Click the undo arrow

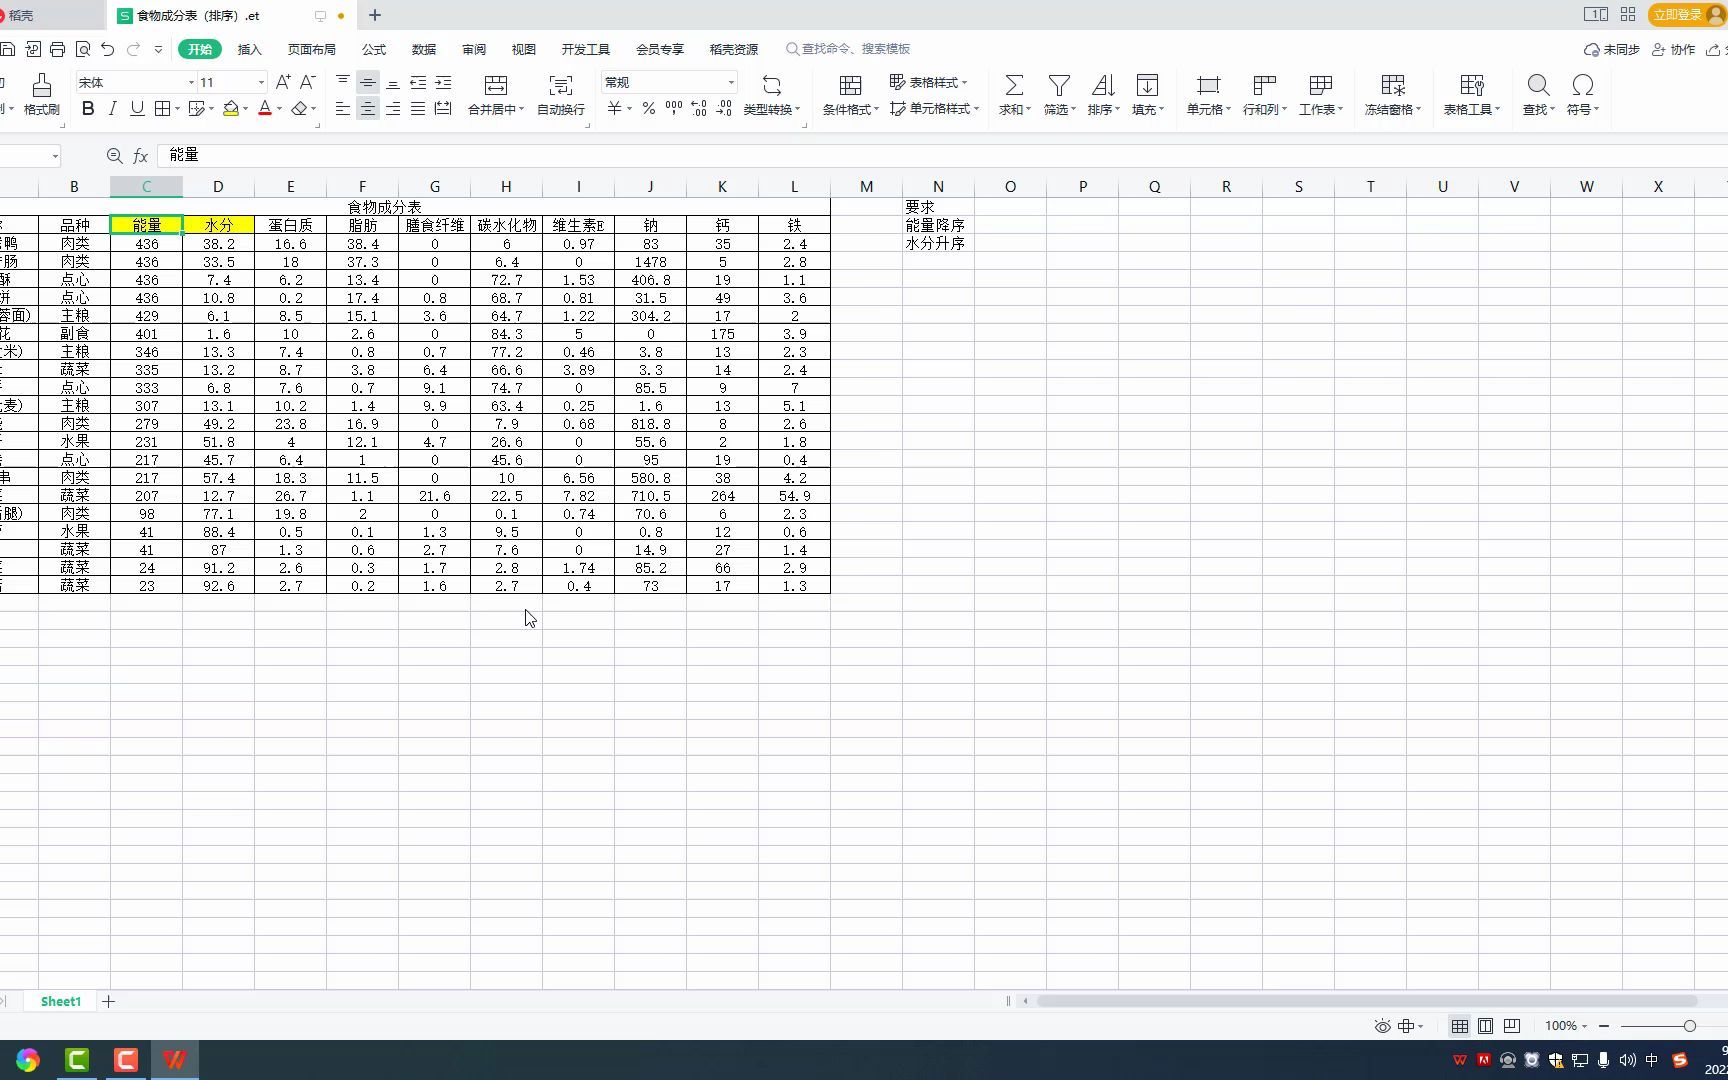(108, 49)
